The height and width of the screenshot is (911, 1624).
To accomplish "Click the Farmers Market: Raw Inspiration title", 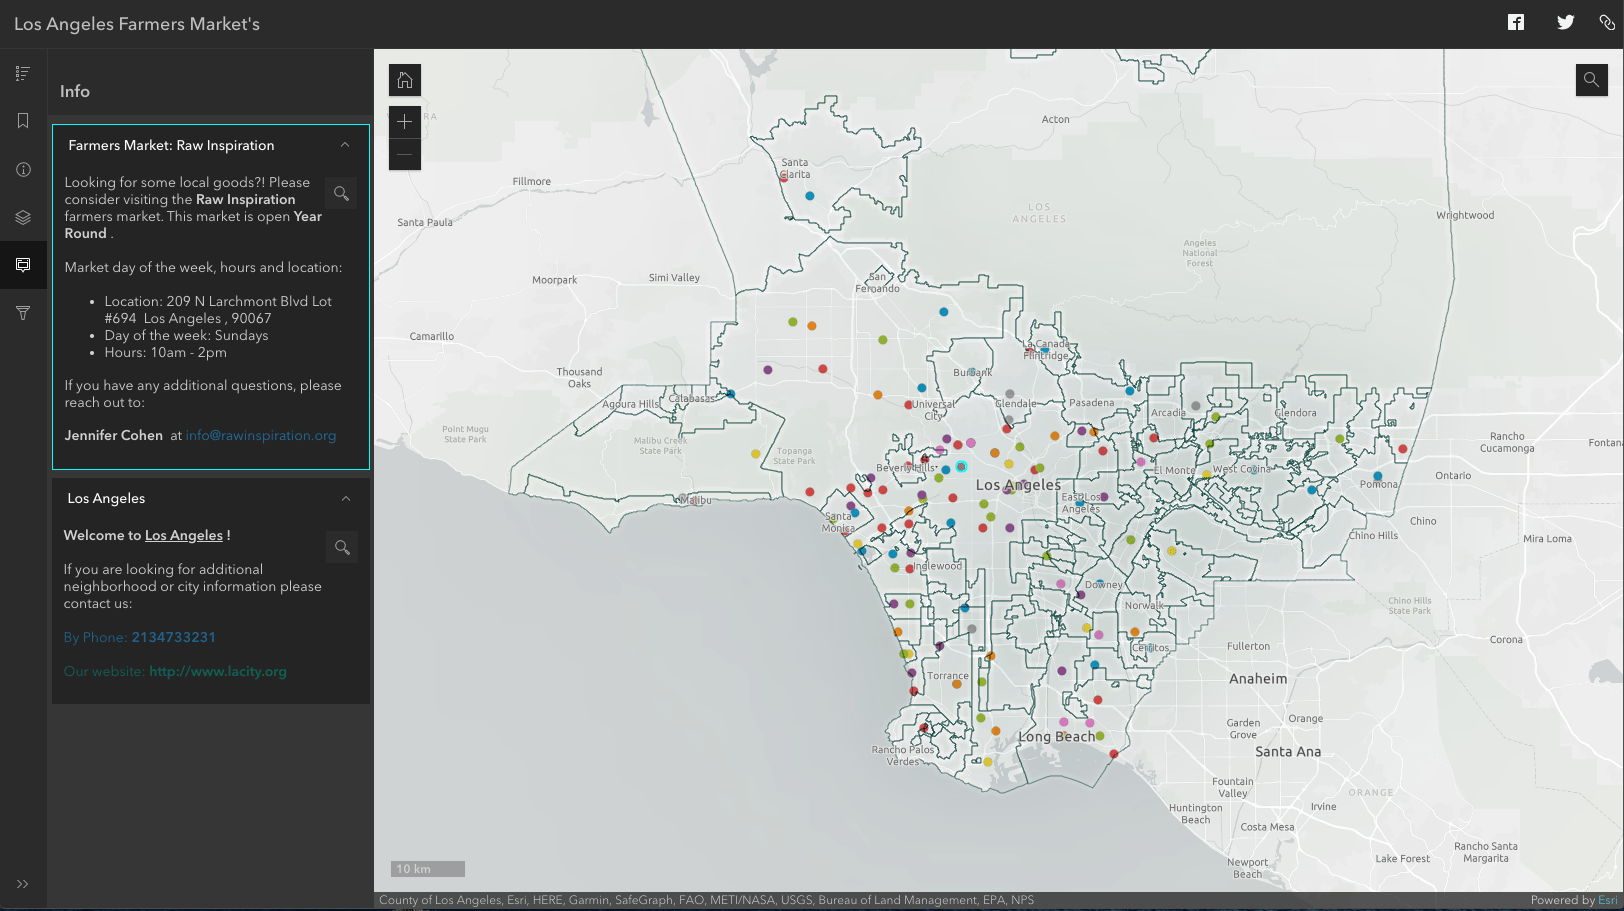I will [x=171, y=145].
